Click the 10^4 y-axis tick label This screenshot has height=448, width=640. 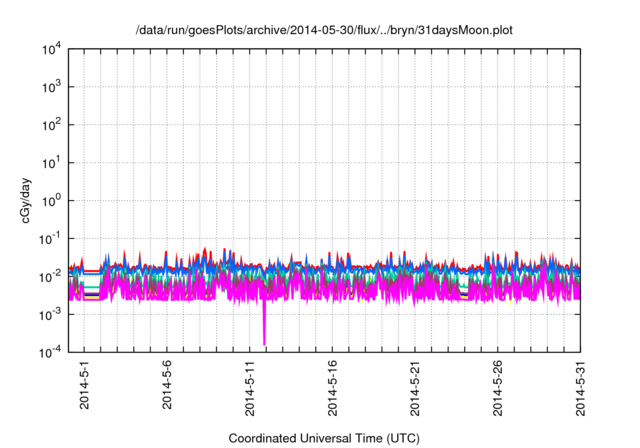click(52, 49)
